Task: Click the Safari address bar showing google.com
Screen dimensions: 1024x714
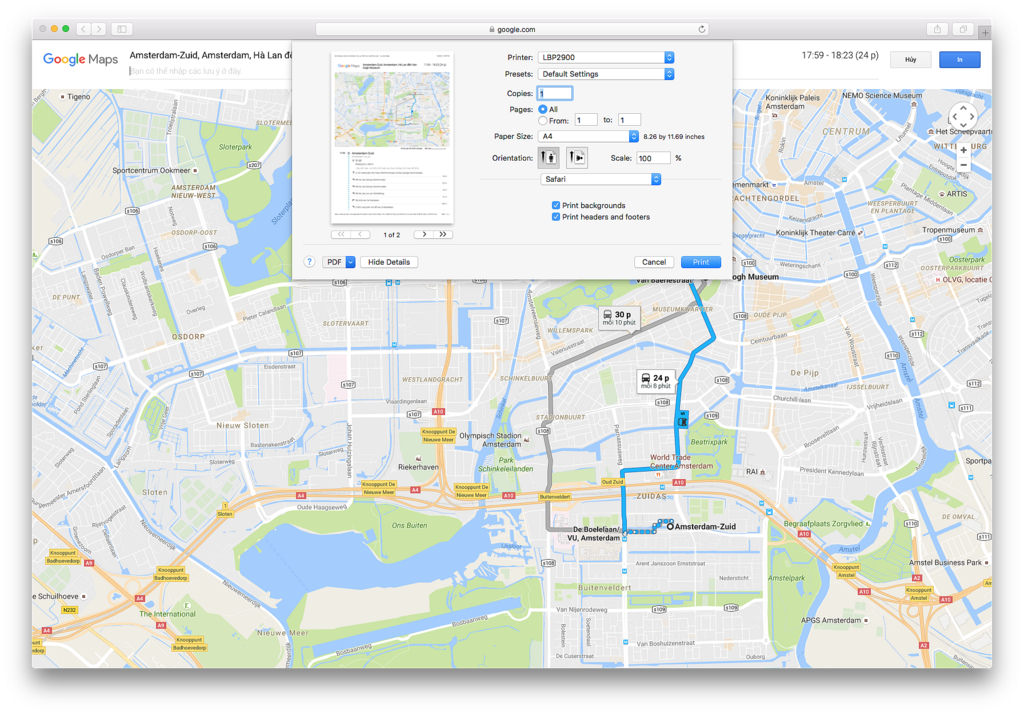Action: 512,29
